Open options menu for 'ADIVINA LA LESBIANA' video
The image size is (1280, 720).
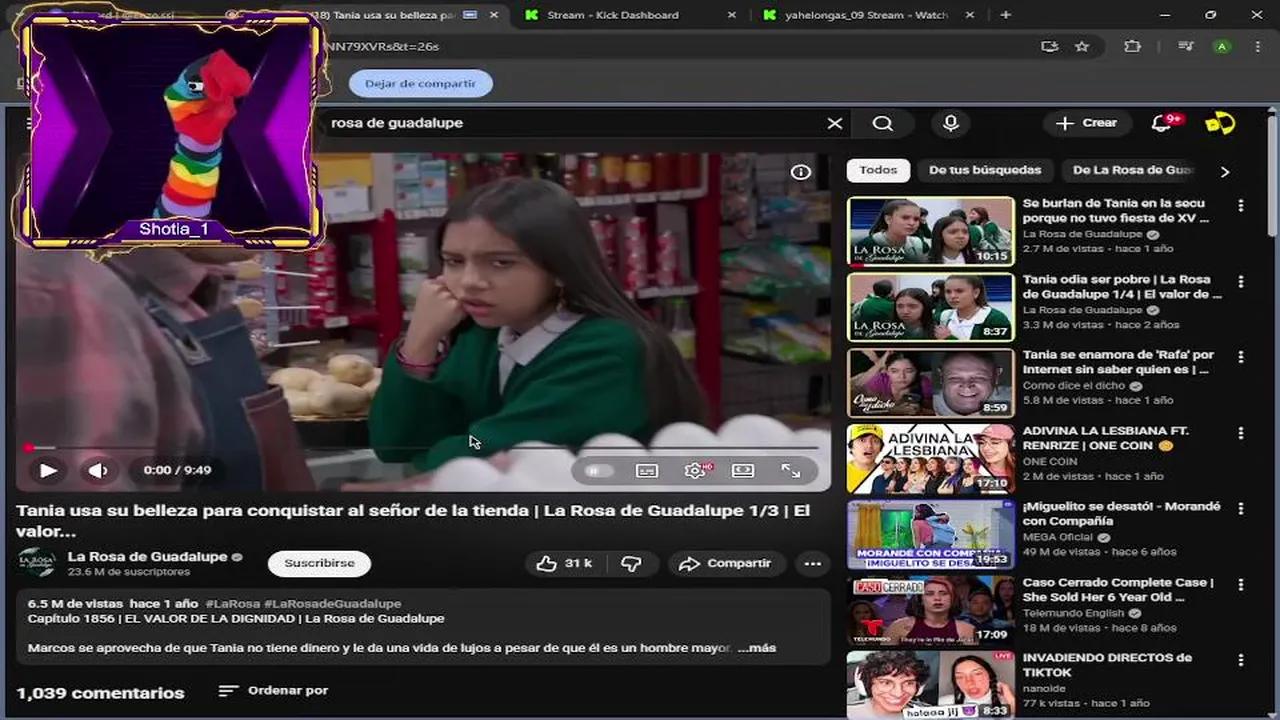(1241, 433)
